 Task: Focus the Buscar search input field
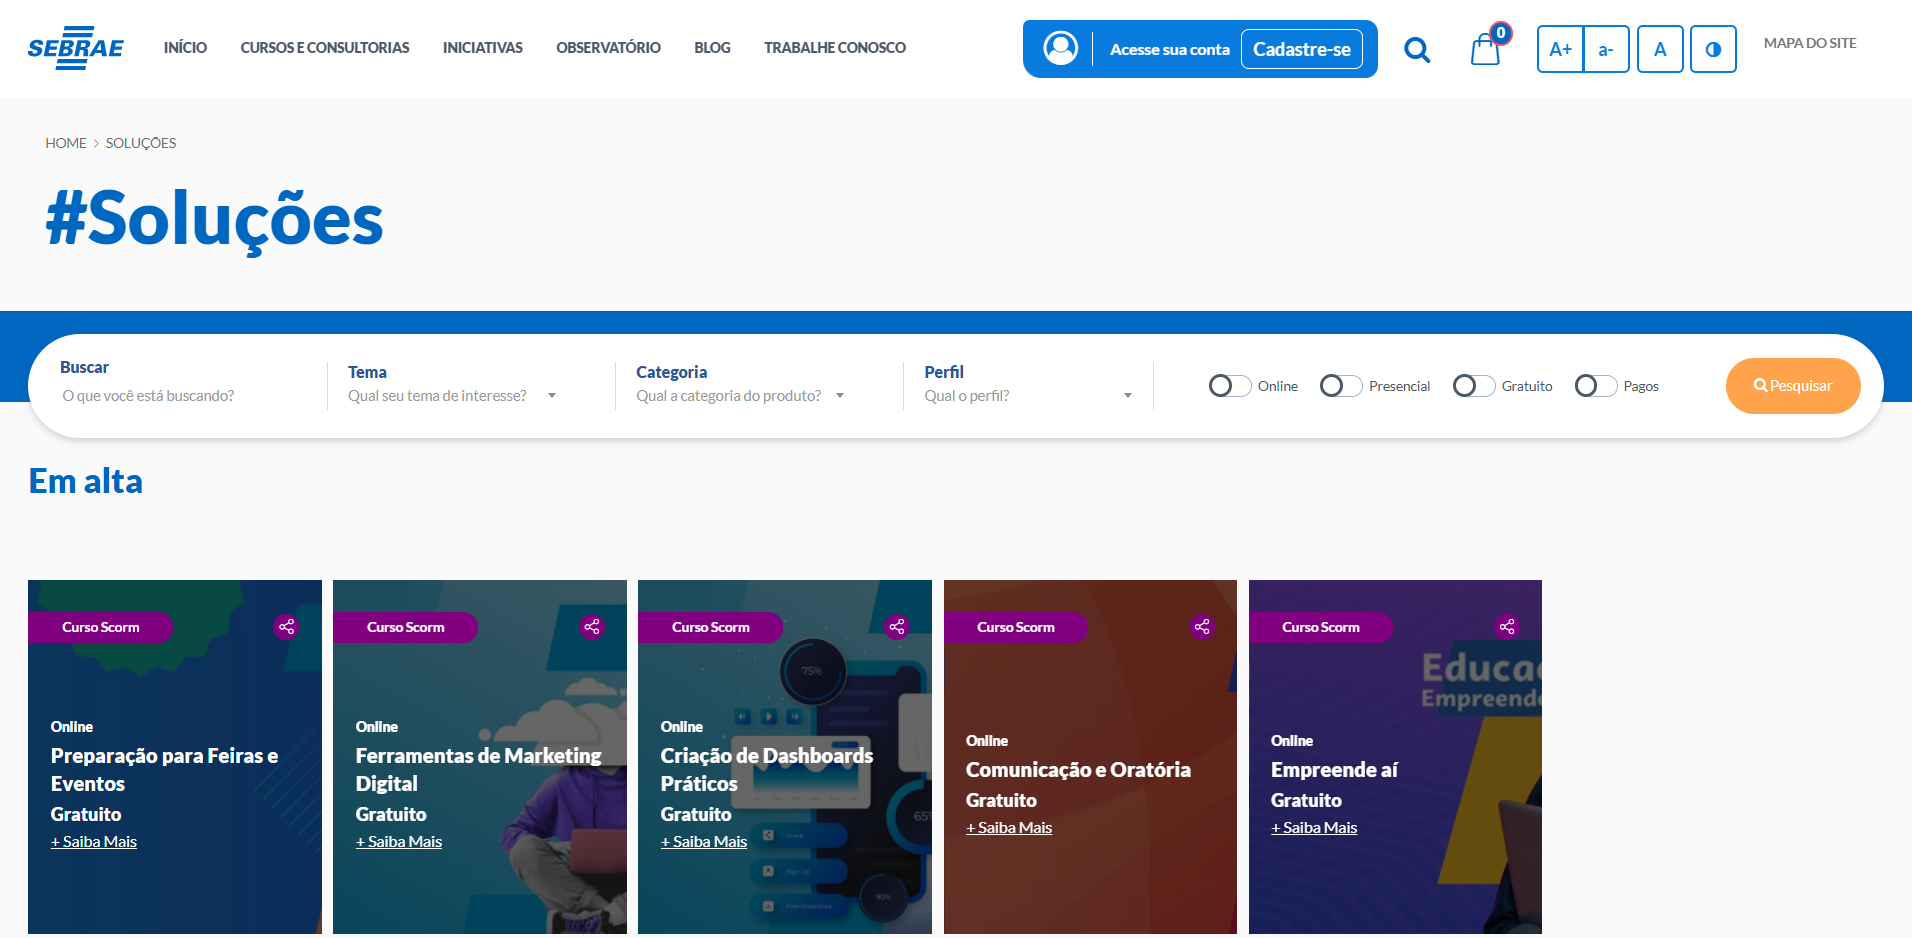click(x=185, y=396)
